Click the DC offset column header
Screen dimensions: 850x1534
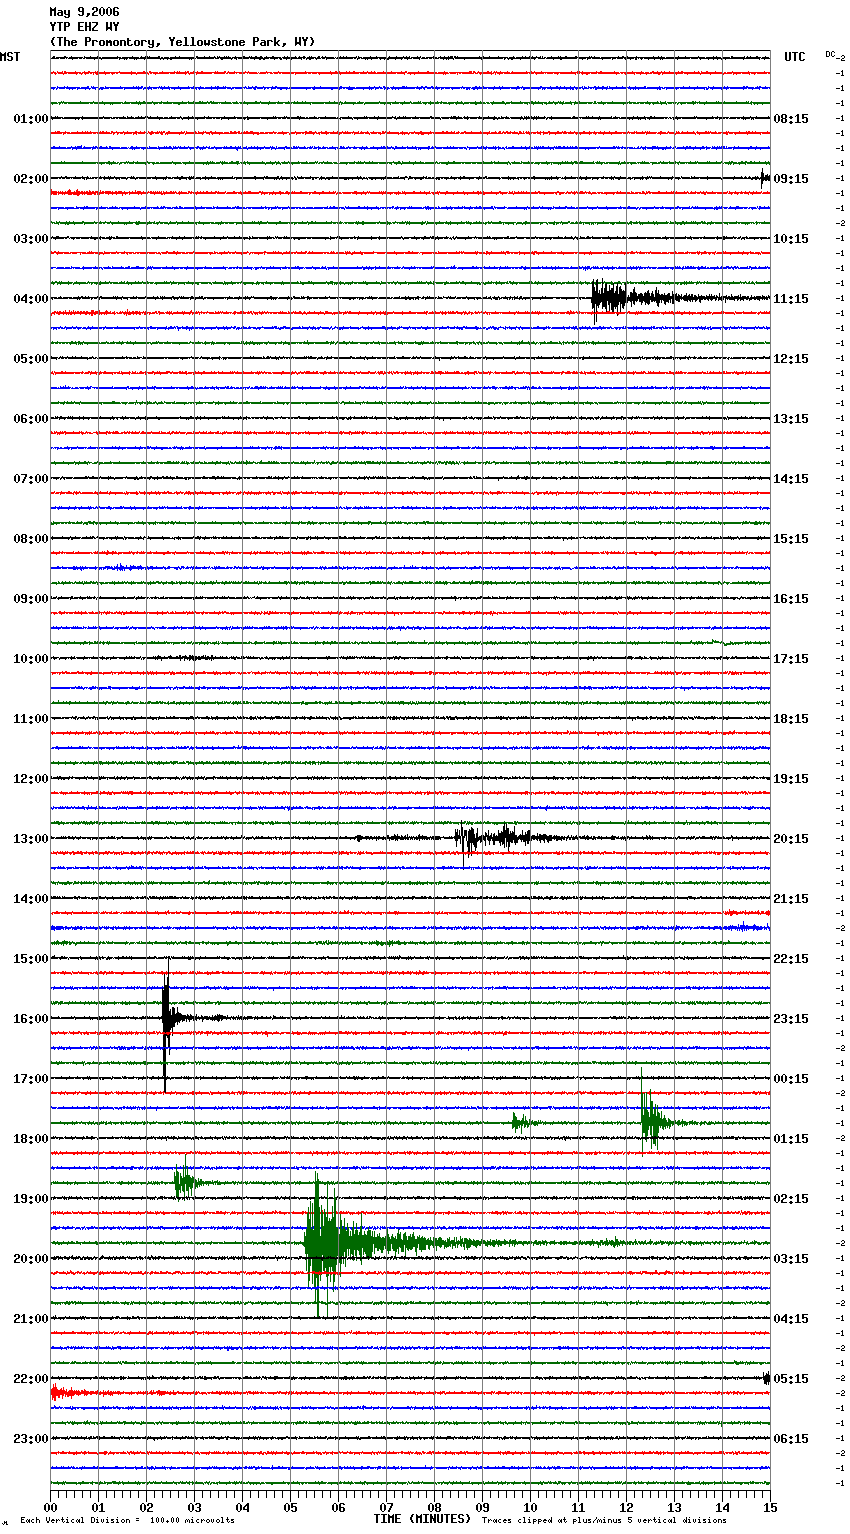pos(831,54)
